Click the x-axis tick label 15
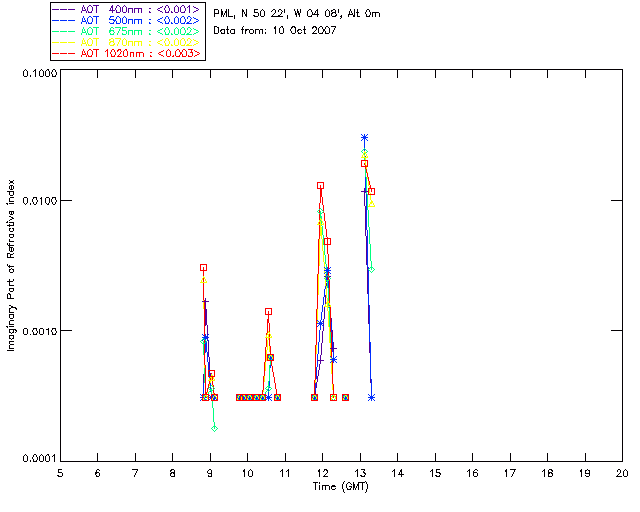 point(435,473)
